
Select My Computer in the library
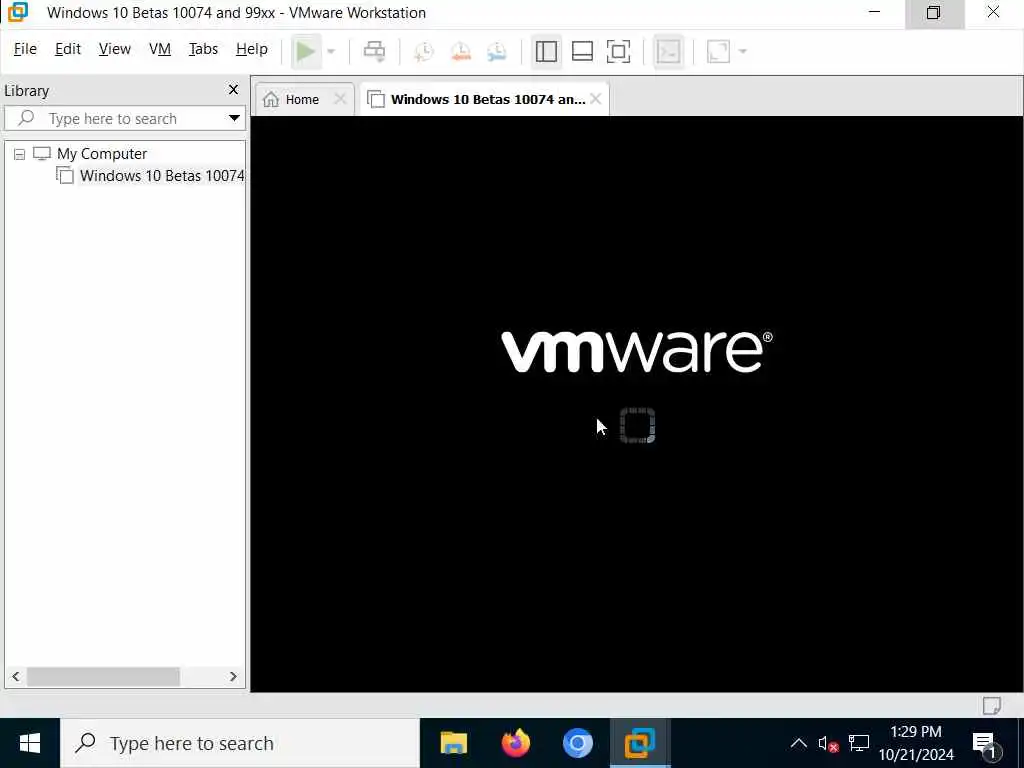[x=102, y=153]
